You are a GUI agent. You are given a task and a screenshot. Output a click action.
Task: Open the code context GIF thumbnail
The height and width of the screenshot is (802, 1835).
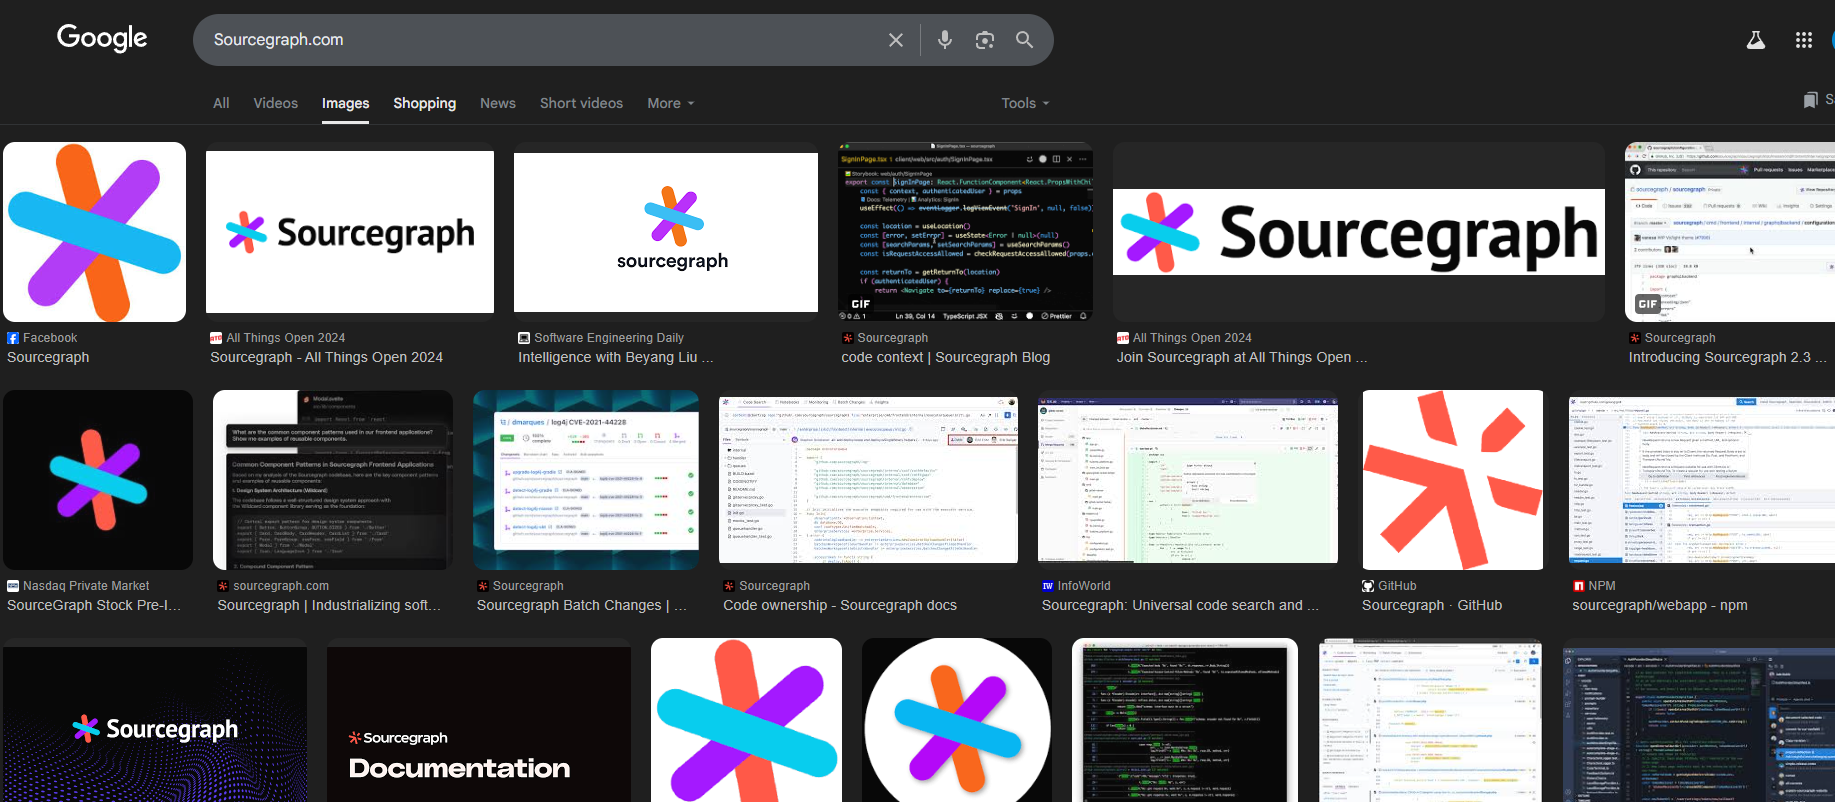pyautogui.click(x=965, y=232)
